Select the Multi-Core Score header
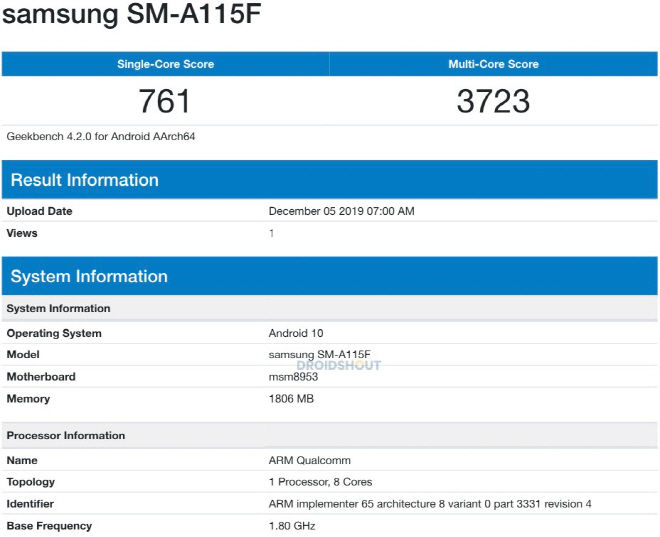 coord(493,64)
